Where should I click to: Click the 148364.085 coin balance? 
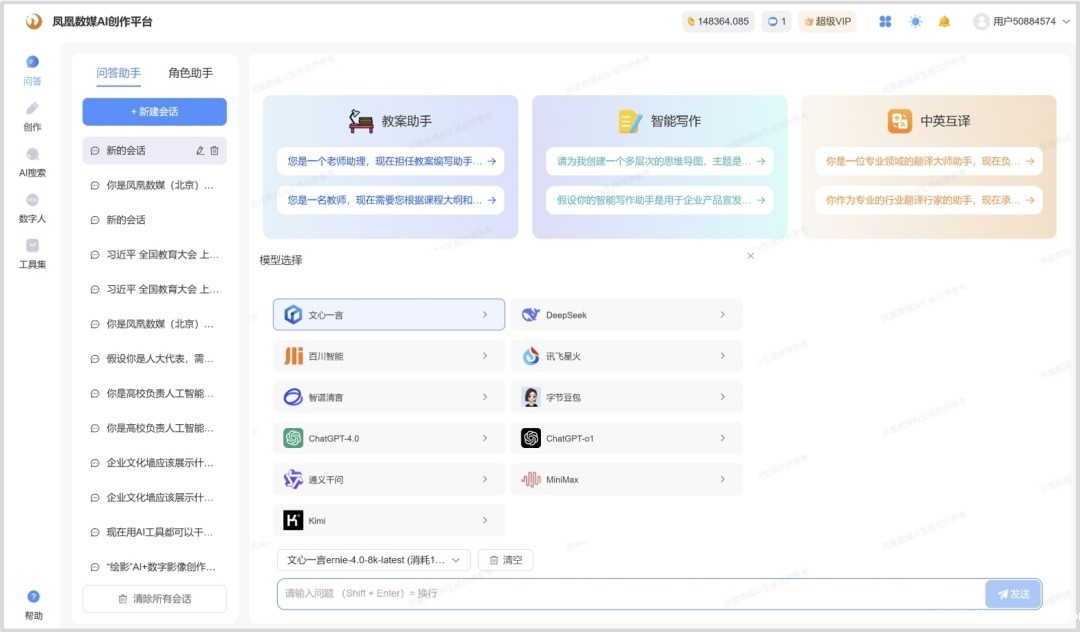[x=718, y=21]
